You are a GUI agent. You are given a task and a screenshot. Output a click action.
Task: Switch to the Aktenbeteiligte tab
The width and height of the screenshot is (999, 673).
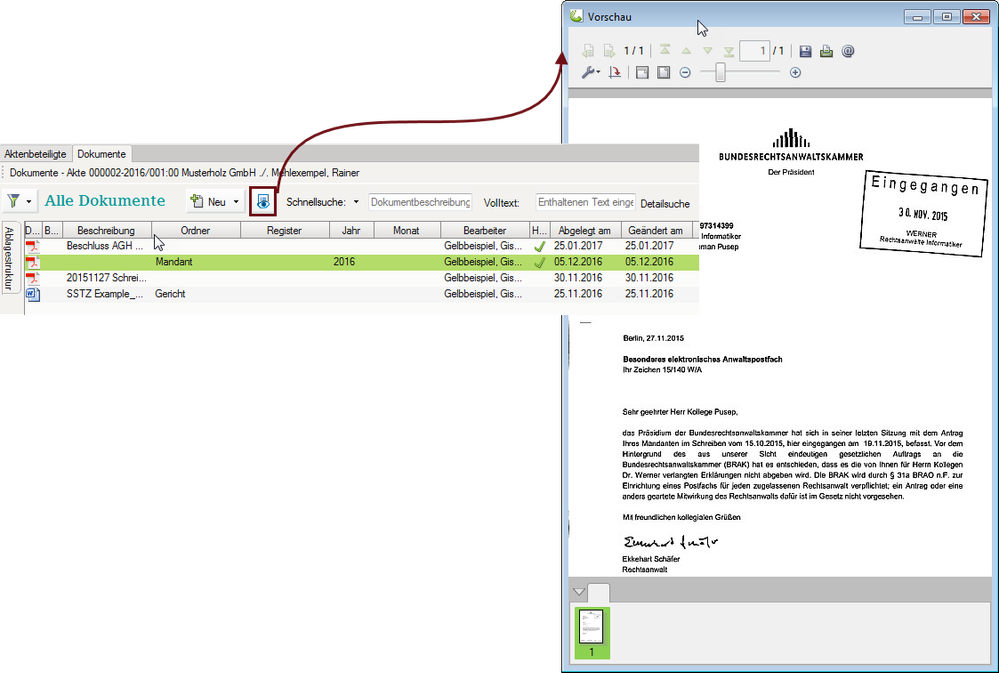coord(36,154)
